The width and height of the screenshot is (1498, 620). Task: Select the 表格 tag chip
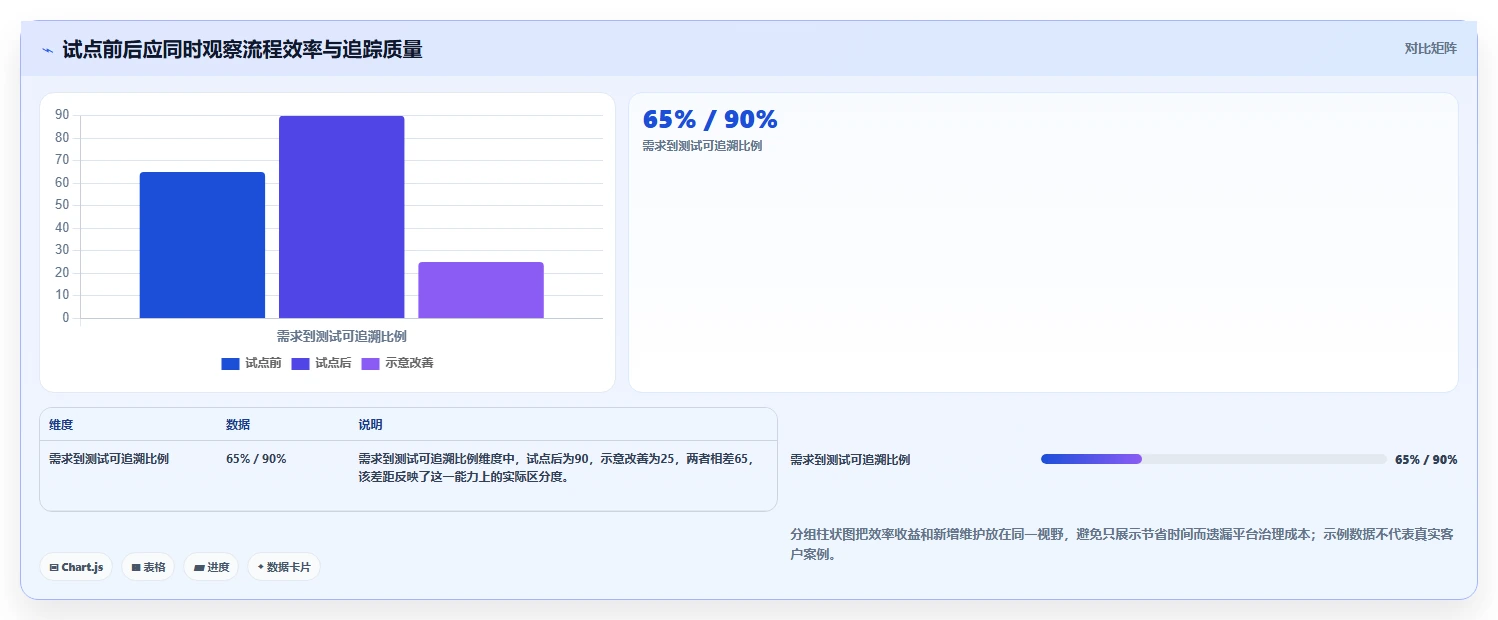(x=148, y=567)
